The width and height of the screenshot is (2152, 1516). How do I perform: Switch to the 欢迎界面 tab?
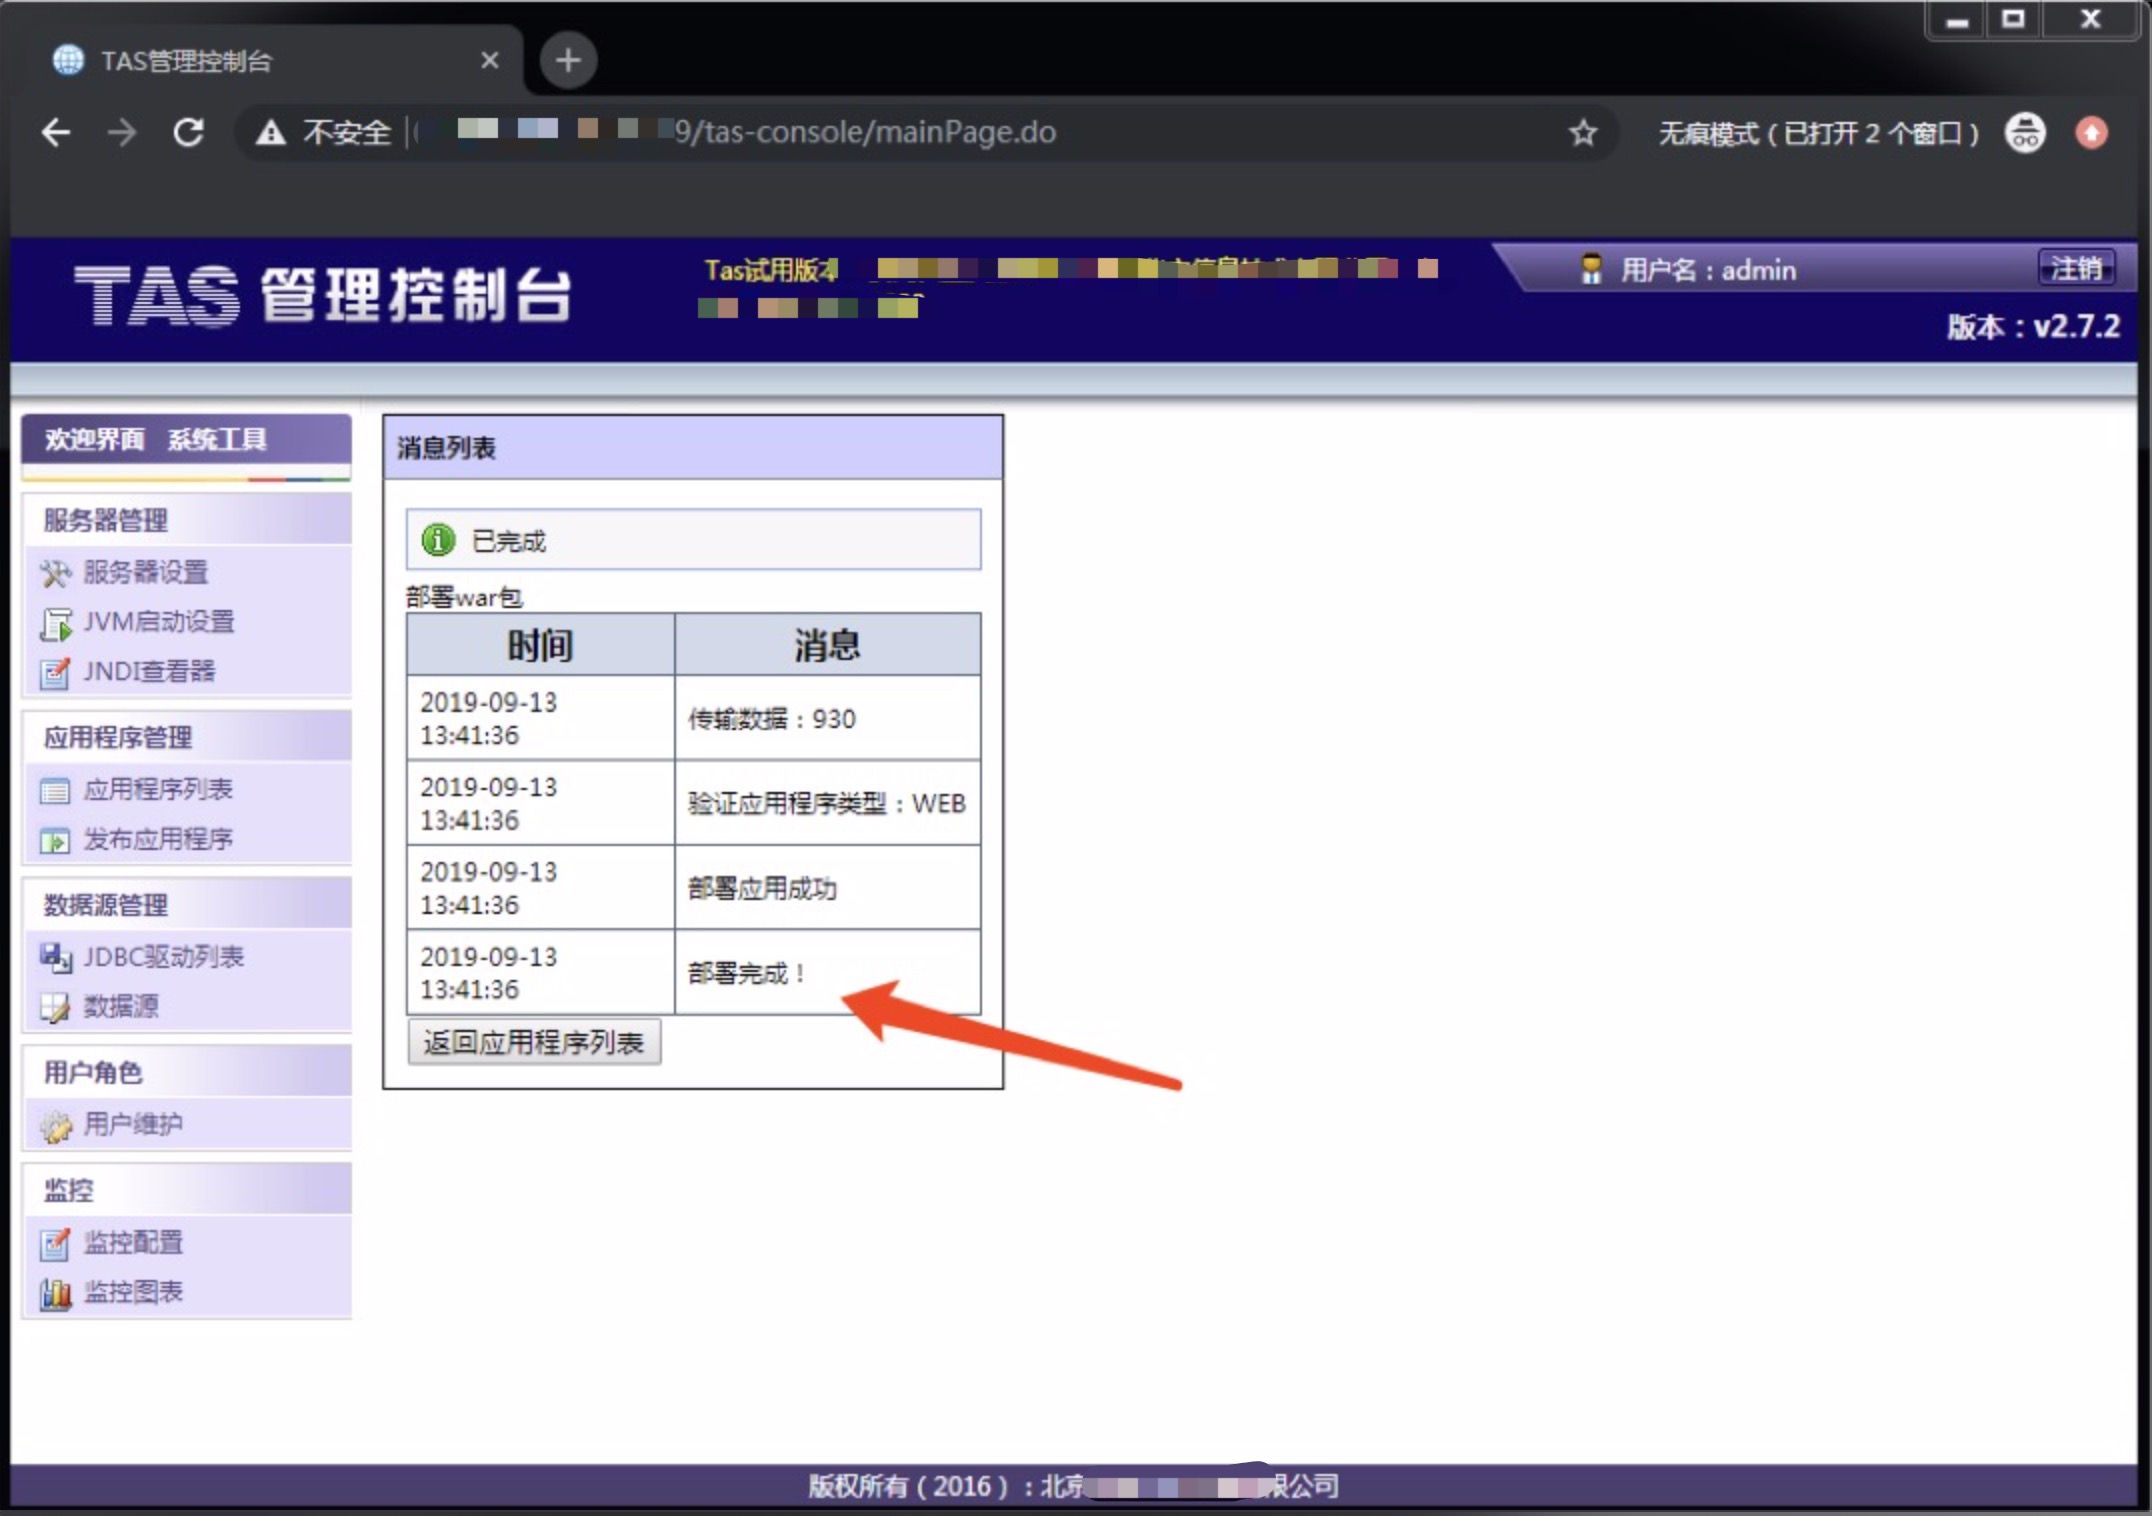pos(95,440)
